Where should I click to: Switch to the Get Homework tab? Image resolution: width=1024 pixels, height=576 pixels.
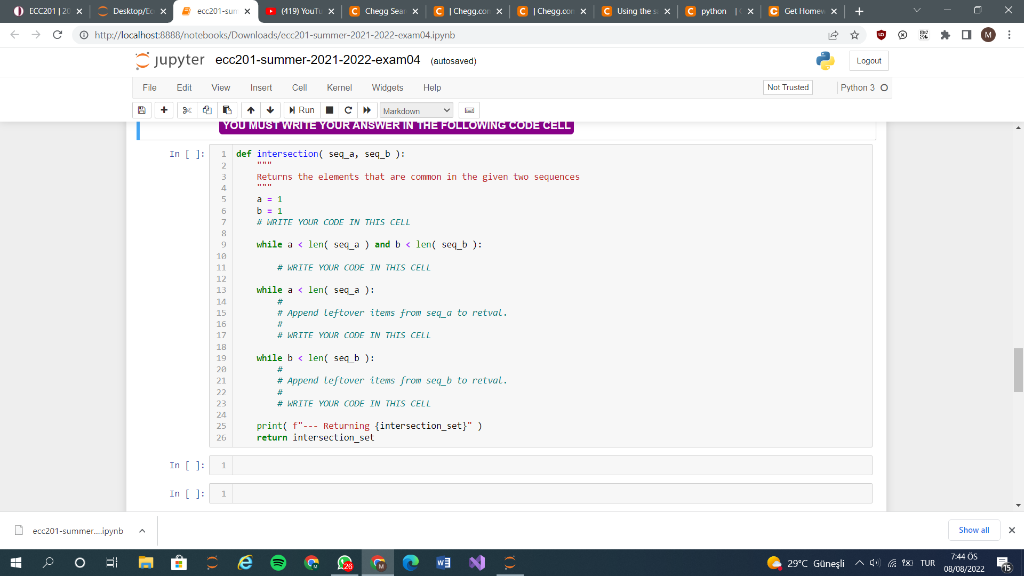coord(803,11)
